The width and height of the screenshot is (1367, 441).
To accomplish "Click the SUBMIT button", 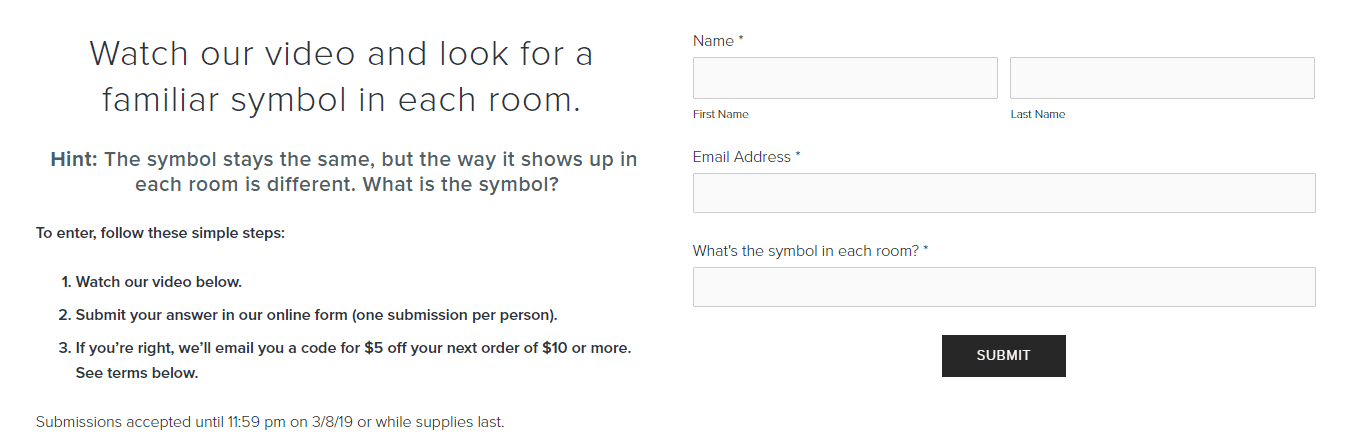I will coord(1004,356).
